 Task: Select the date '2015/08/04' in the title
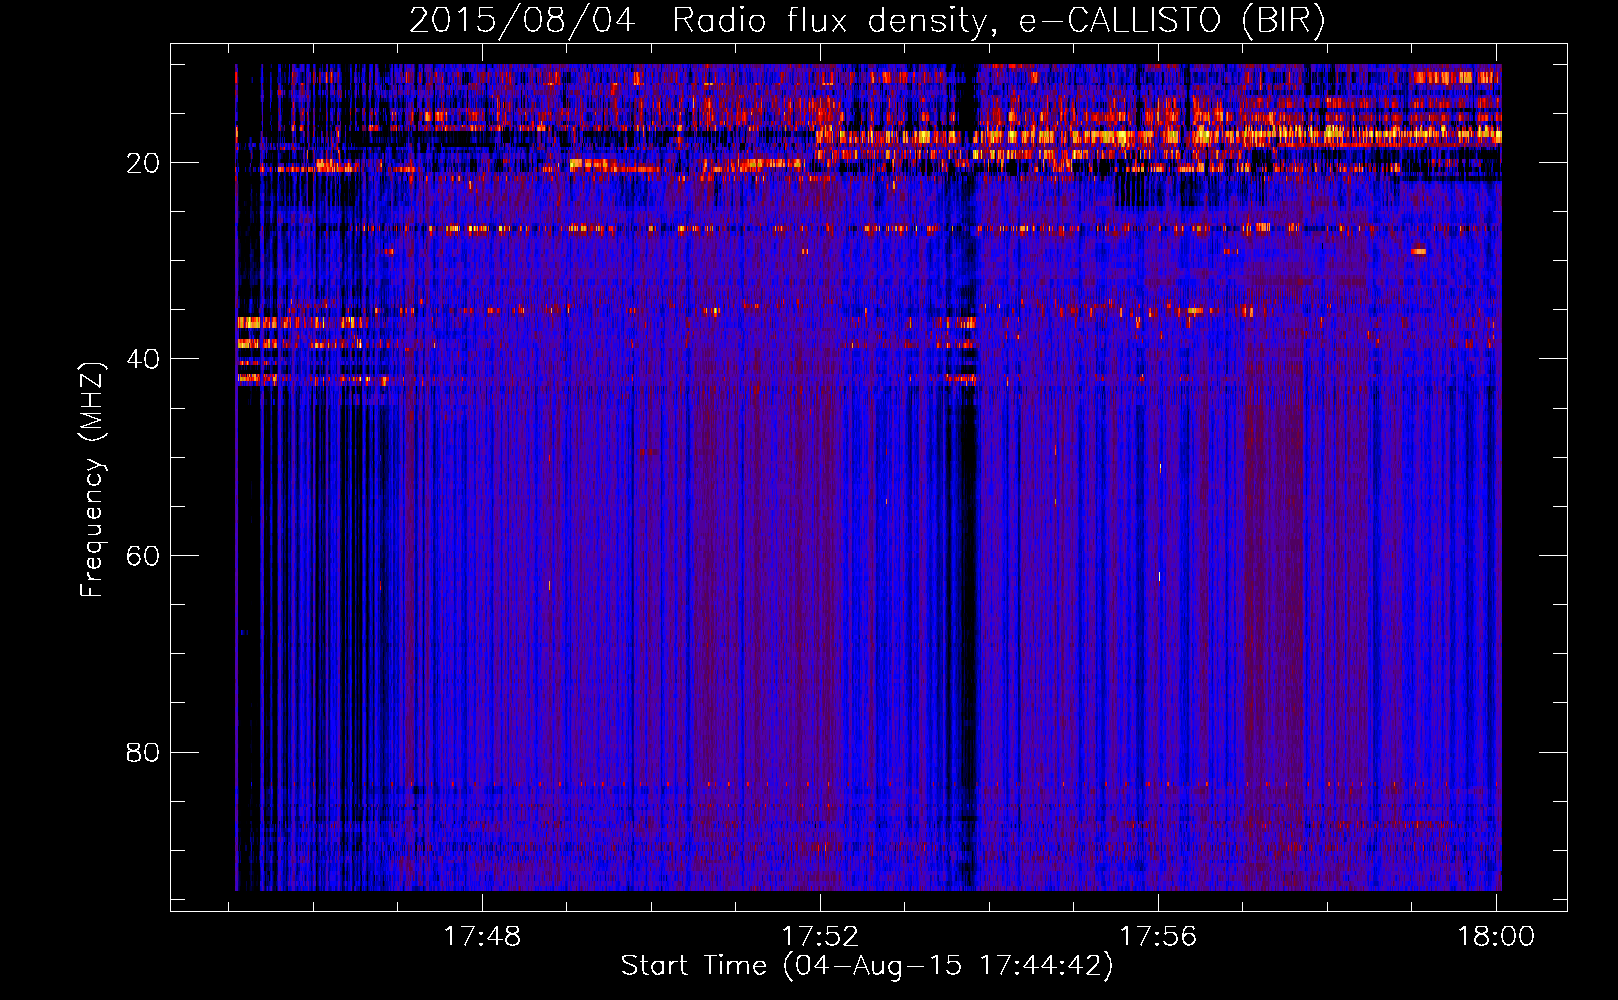pos(522,21)
